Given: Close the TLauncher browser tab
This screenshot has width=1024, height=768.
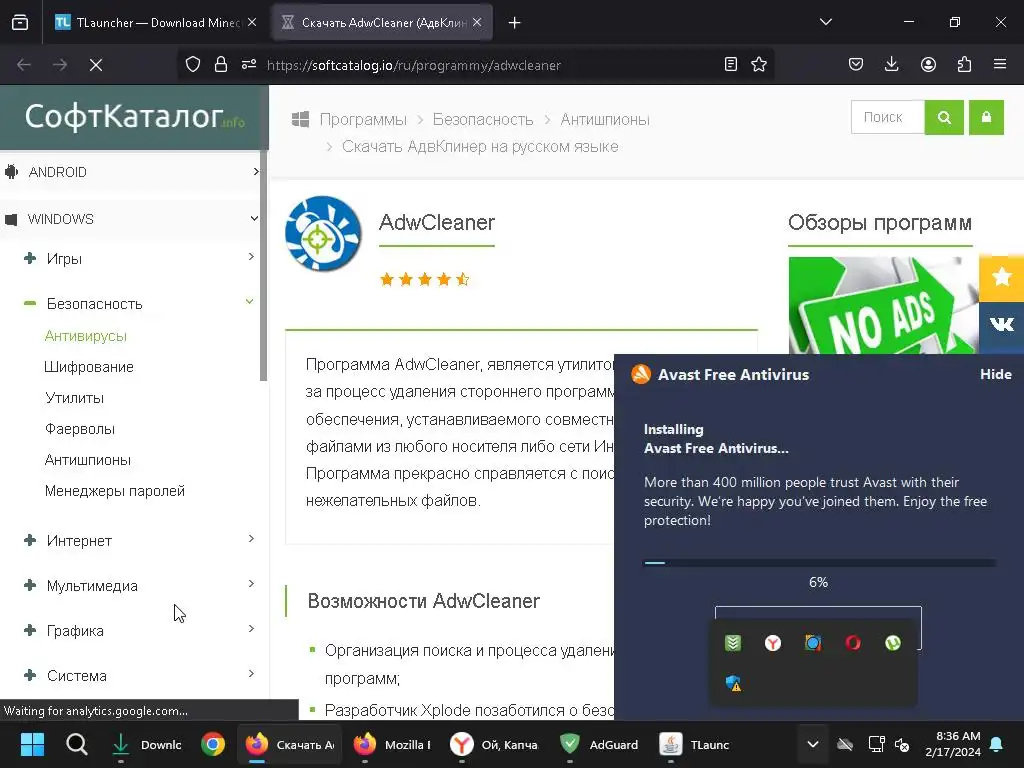Looking at the screenshot, I should [x=252, y=23].
